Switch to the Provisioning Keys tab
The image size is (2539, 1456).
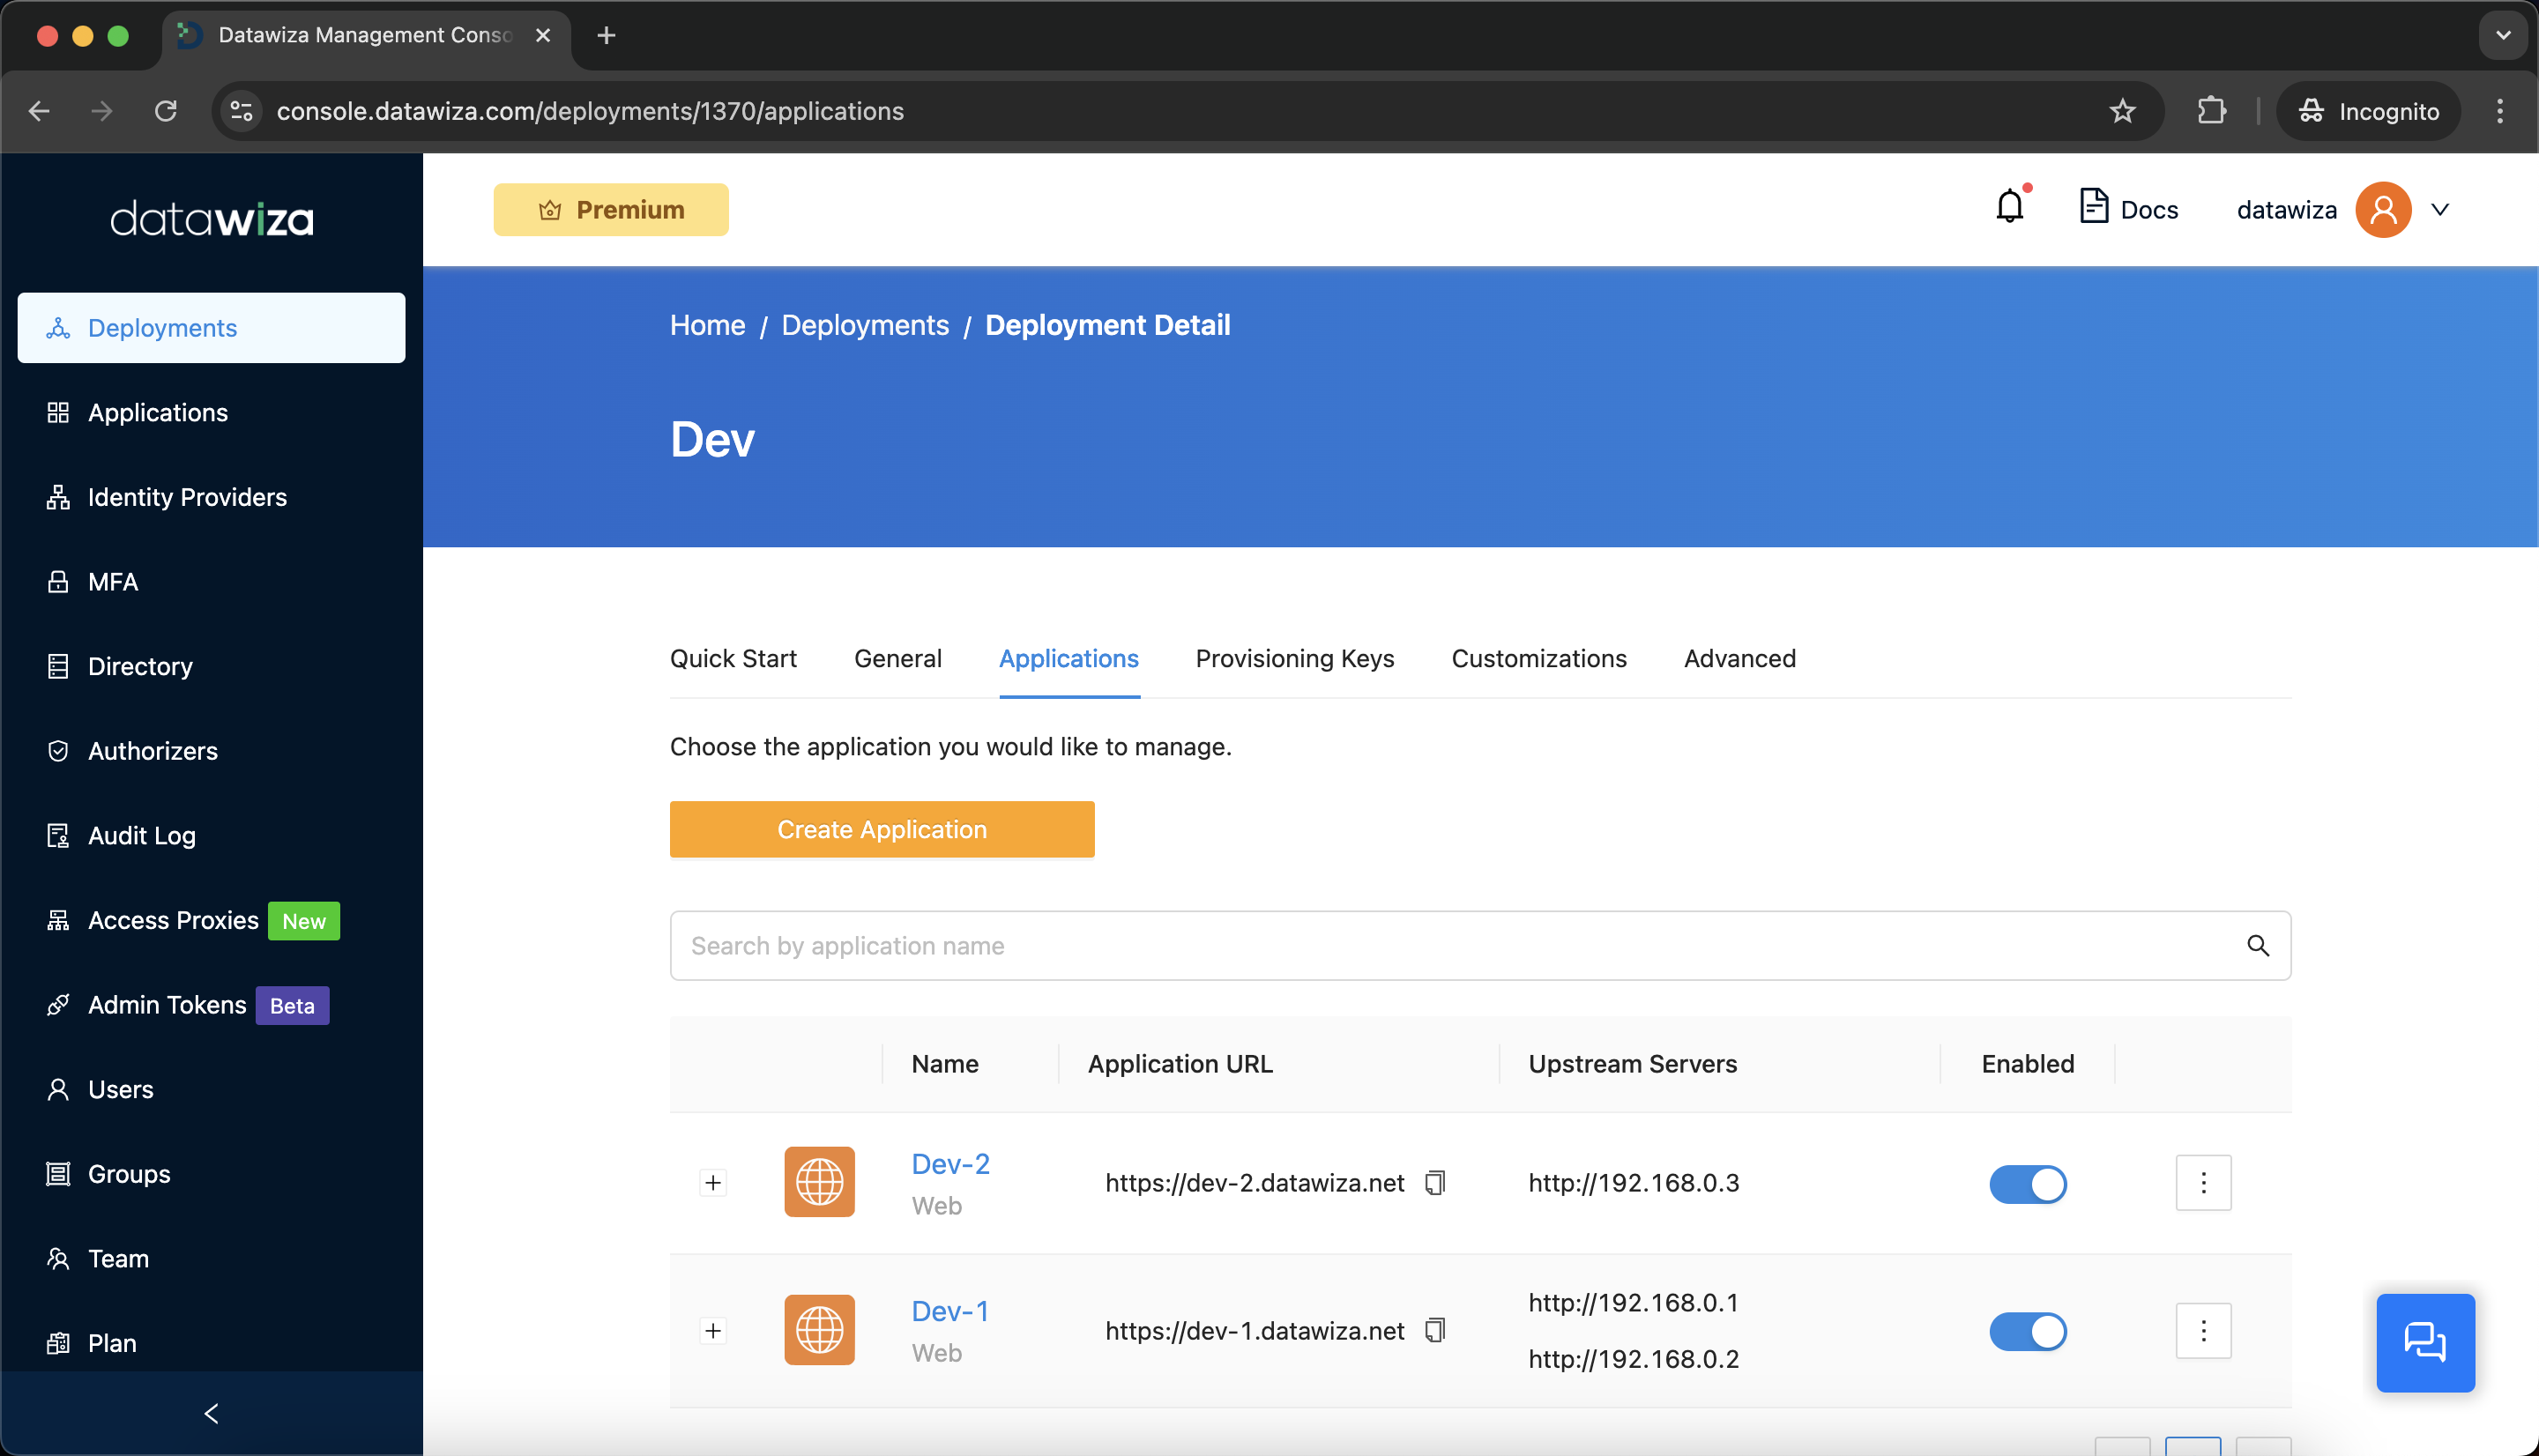(1294, 658)
